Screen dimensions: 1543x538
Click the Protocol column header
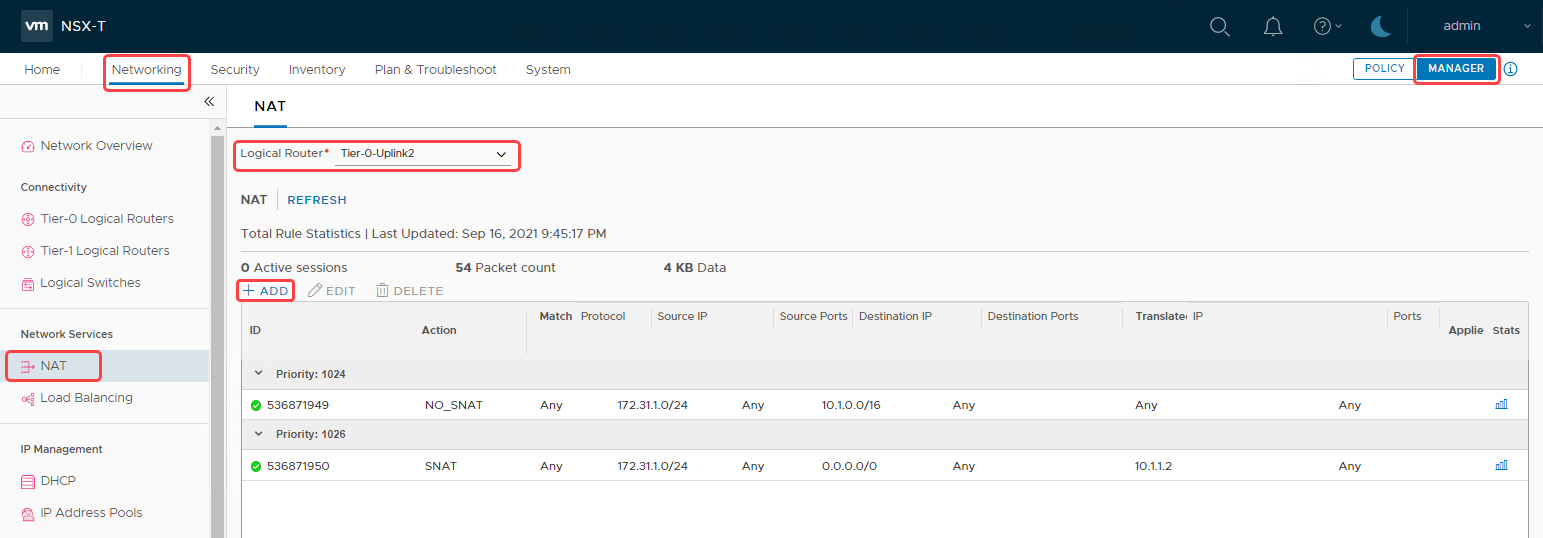click(603, 316)
